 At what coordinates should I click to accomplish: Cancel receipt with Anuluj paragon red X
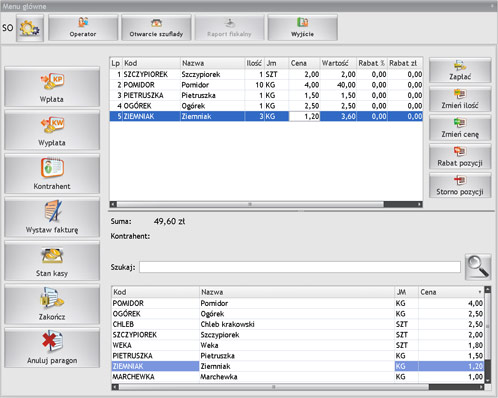click(52, 341)
